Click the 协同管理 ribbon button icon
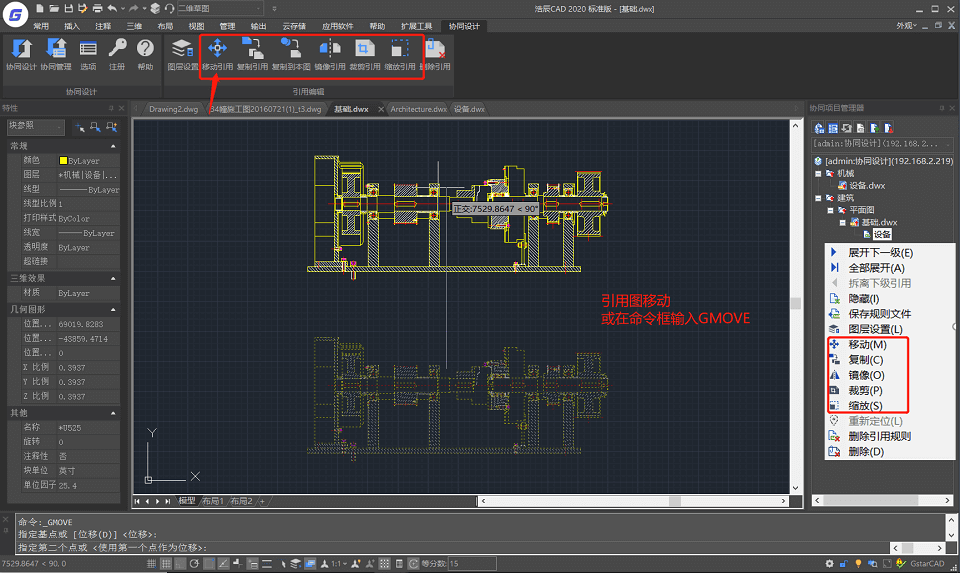This screenshot has width=960, height=573. pos(56,48)
